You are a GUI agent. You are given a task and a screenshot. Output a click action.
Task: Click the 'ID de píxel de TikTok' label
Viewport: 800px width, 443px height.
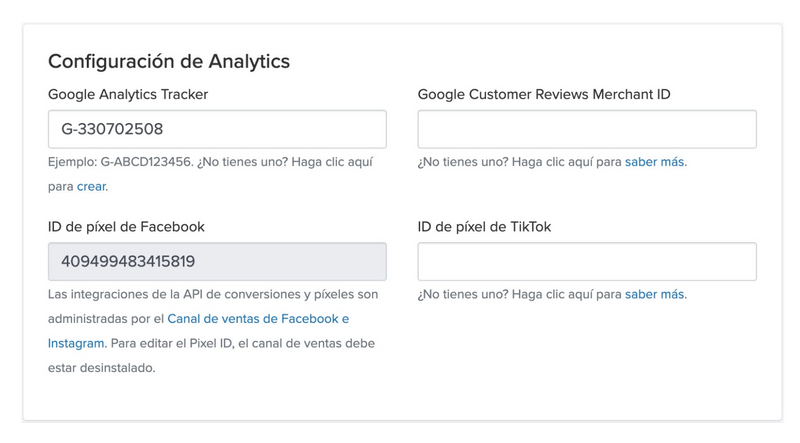(x=484, y=227)
